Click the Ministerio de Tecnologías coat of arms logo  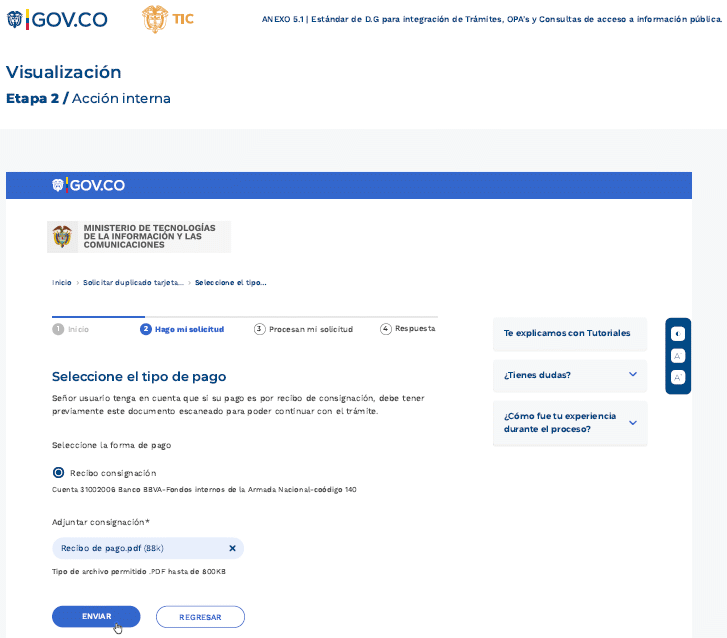(x=62, y=237)
